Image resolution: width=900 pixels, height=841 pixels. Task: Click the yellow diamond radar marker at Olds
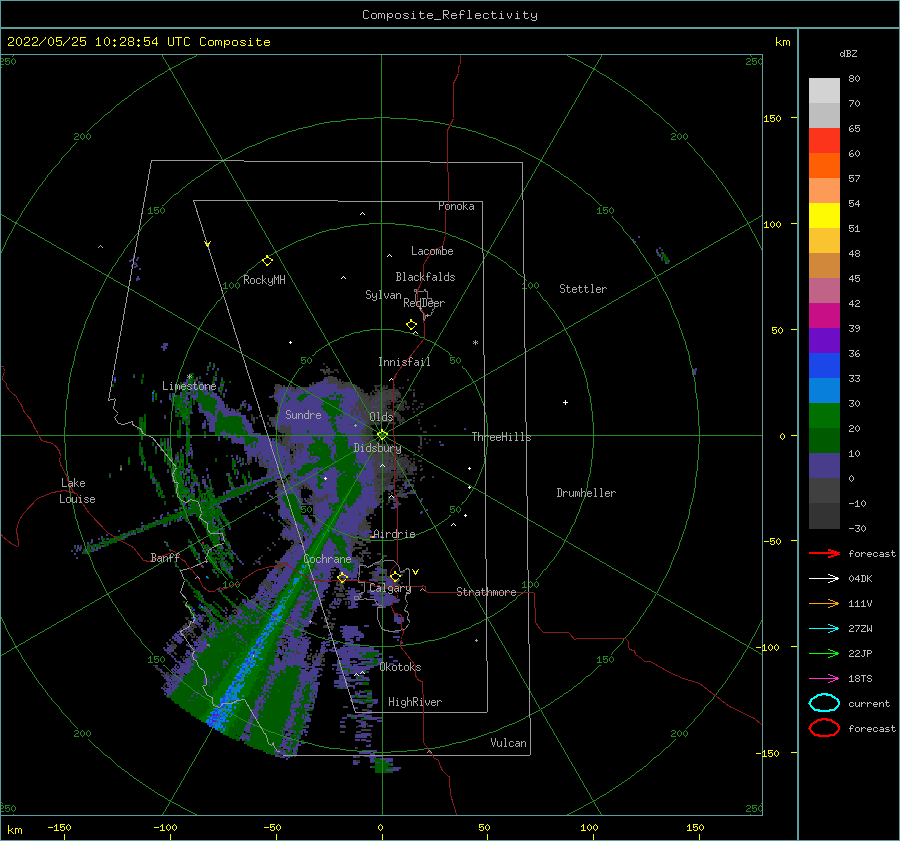tap(382, 435)
